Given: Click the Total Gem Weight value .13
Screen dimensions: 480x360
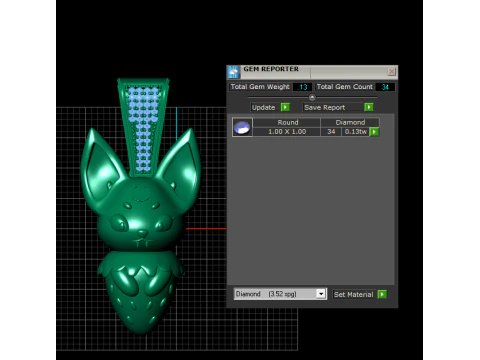Looking at the screenshot, I should 302,87.
